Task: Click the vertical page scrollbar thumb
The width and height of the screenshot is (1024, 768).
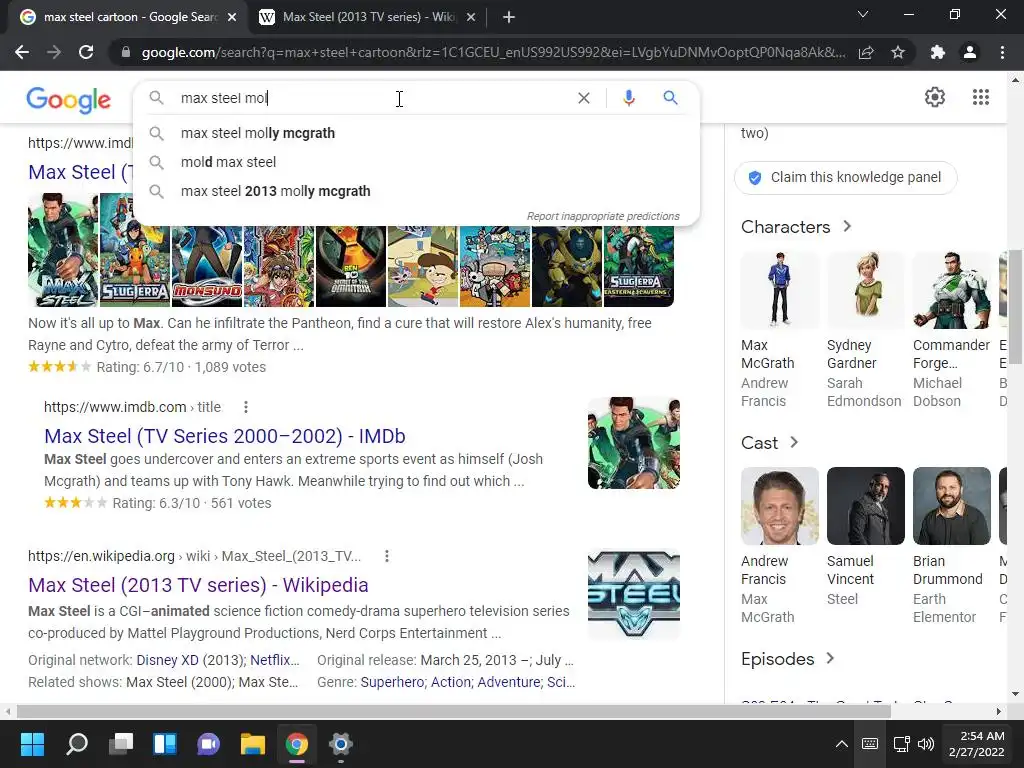Action: 1015,307
